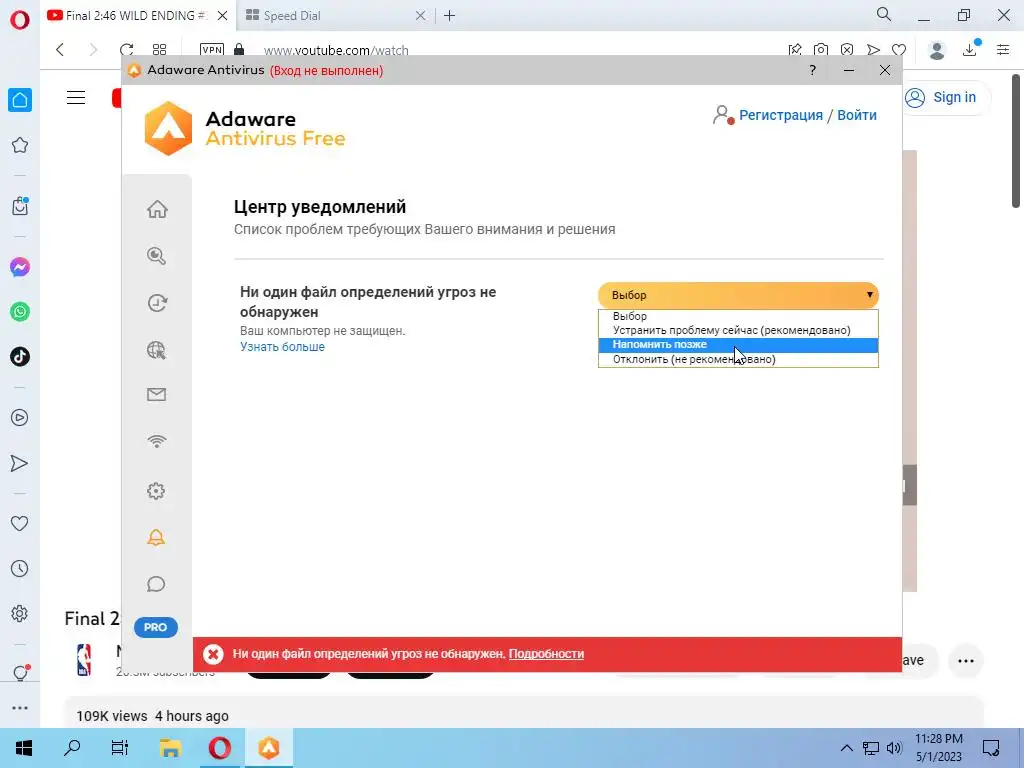The height and width of the screenshot is (768, 1024).
Task: Open Opera sidebar settings gear
Action: [20, 614]
